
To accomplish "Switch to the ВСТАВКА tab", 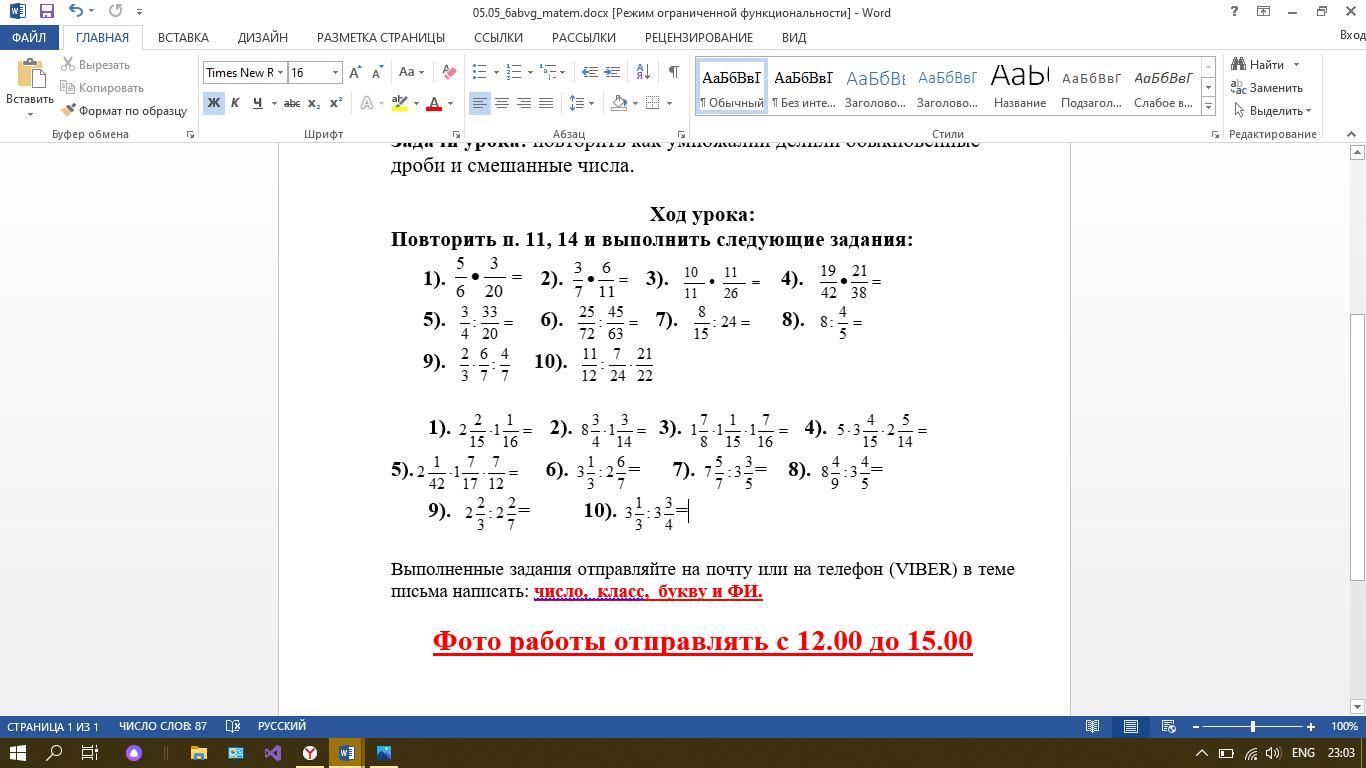I will coord(183,37).
